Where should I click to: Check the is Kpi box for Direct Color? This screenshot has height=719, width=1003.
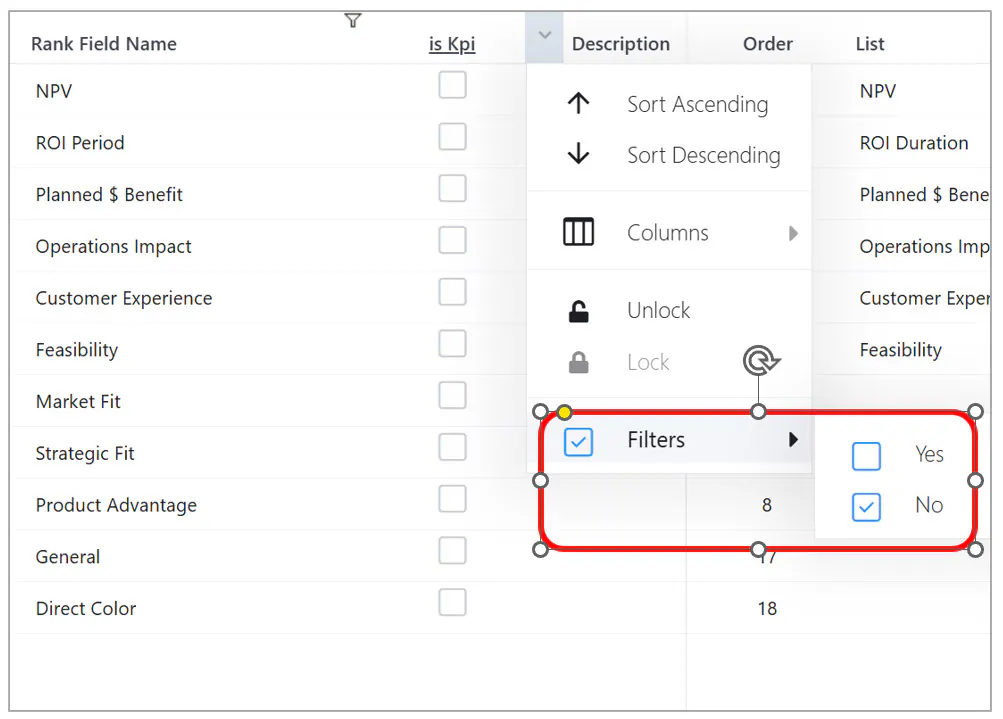(x=452, y=603)
